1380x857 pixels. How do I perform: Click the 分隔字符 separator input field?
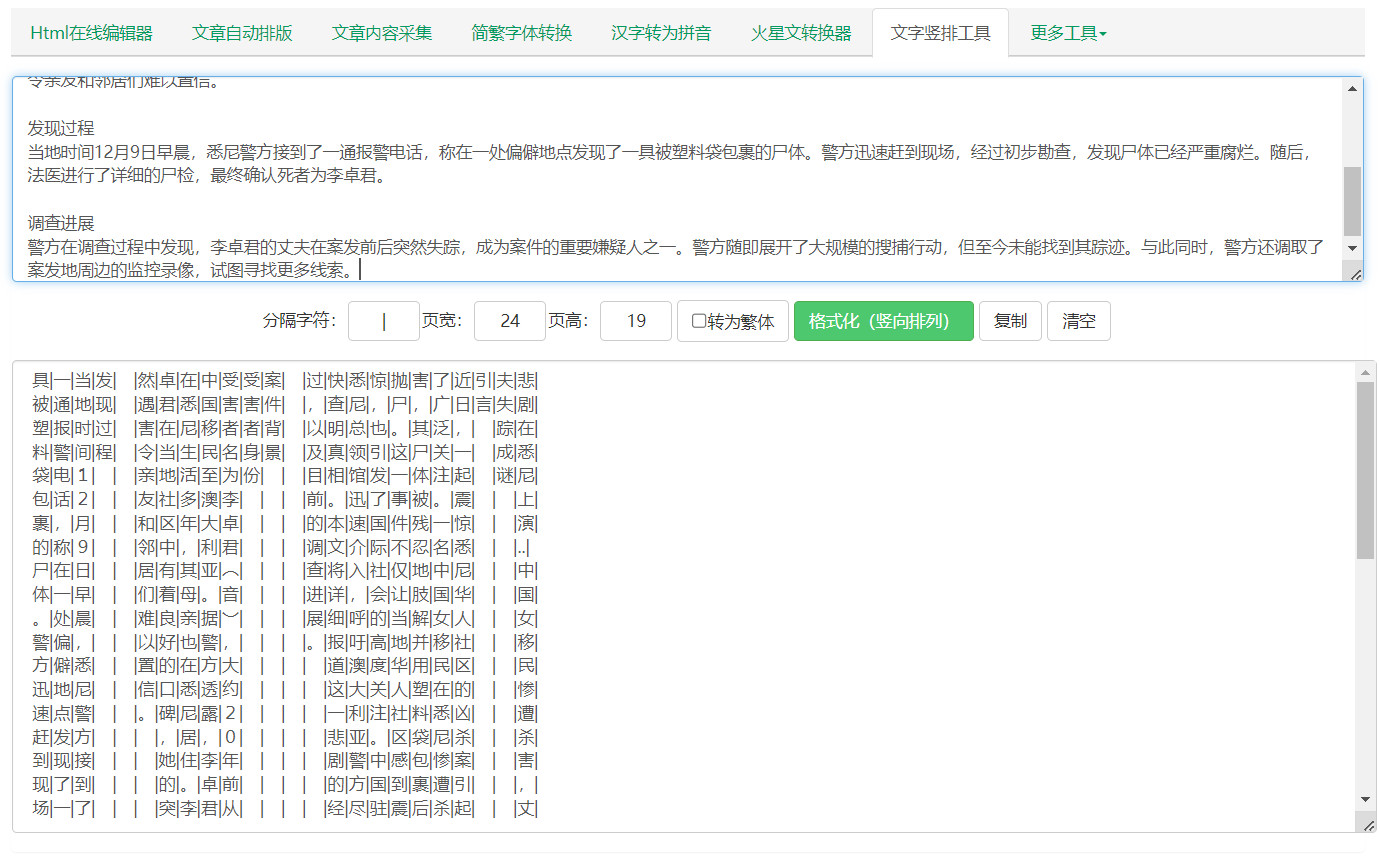pyautogui.click(x=384, y=321)
